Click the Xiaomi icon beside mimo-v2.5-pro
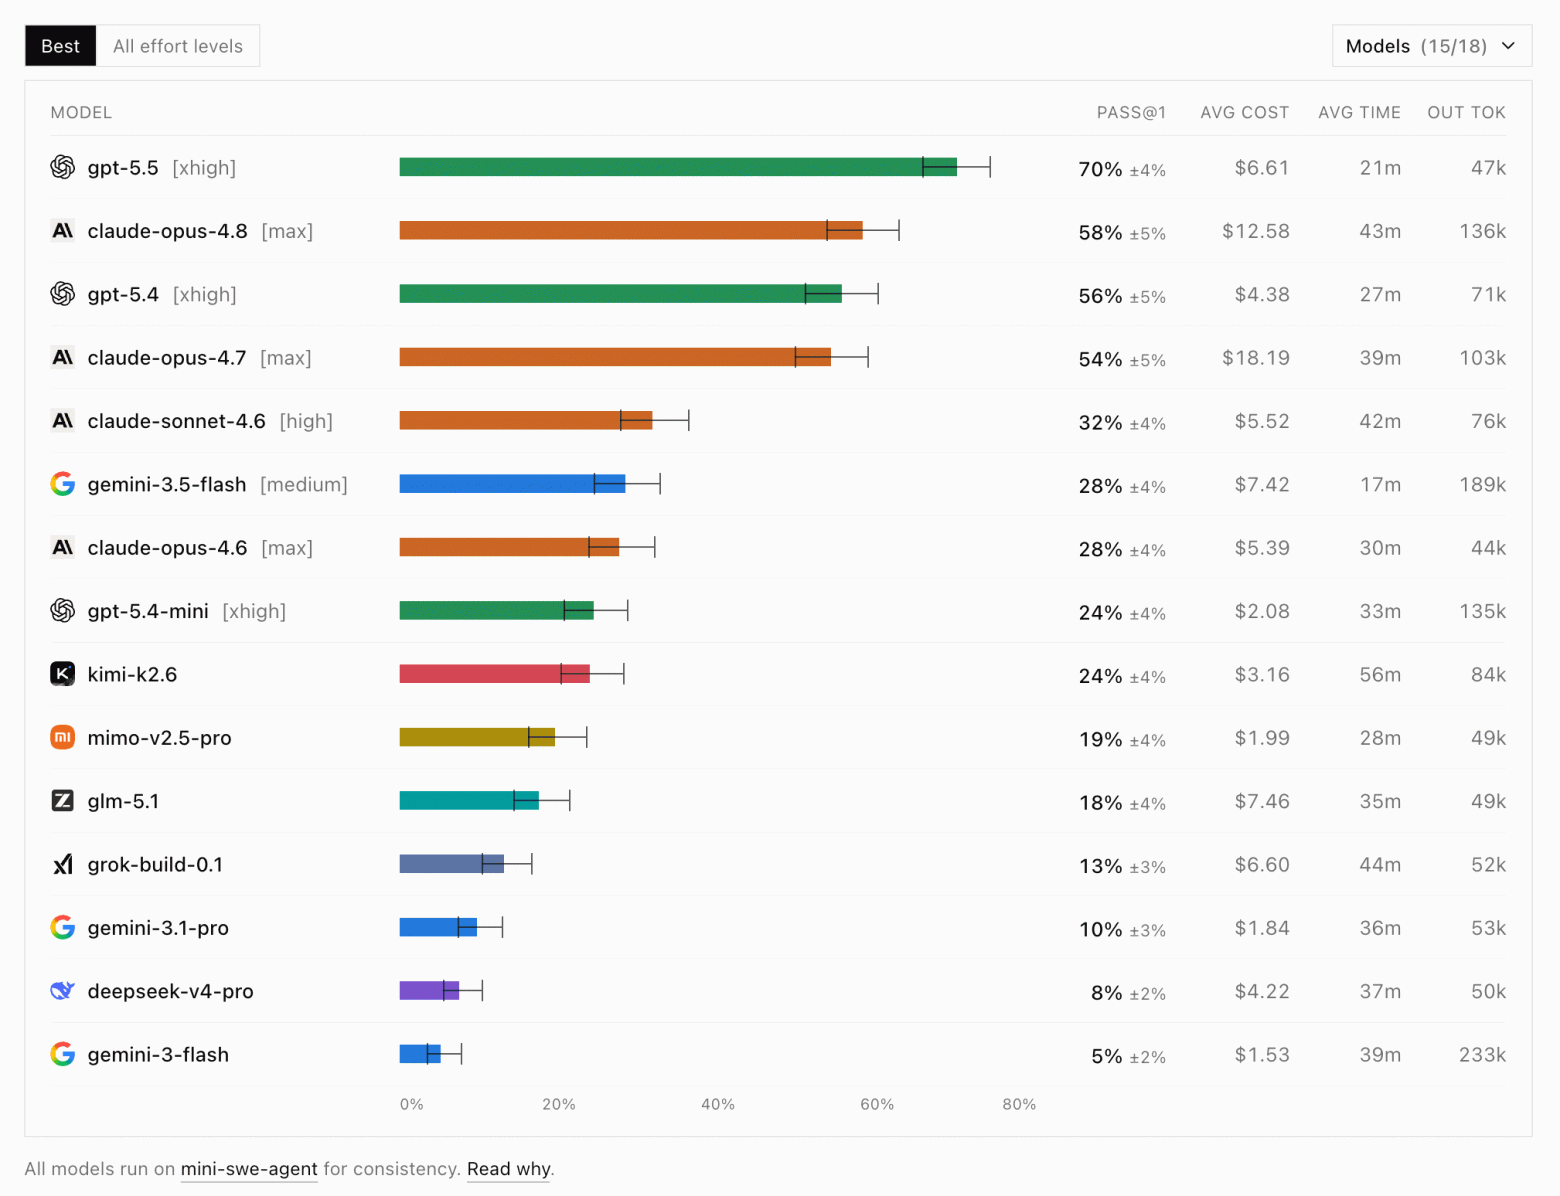 (x=63, y=737)
